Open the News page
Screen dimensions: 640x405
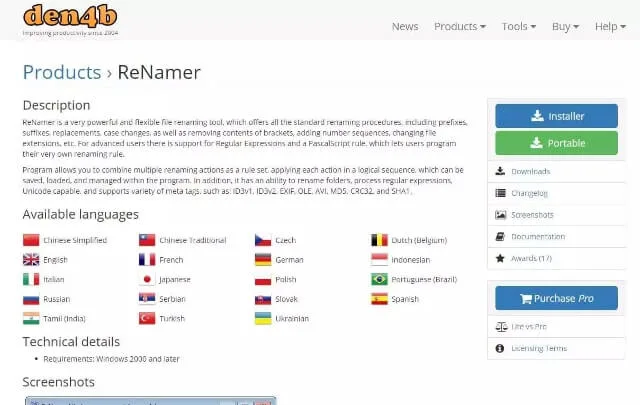pos(405,27)
